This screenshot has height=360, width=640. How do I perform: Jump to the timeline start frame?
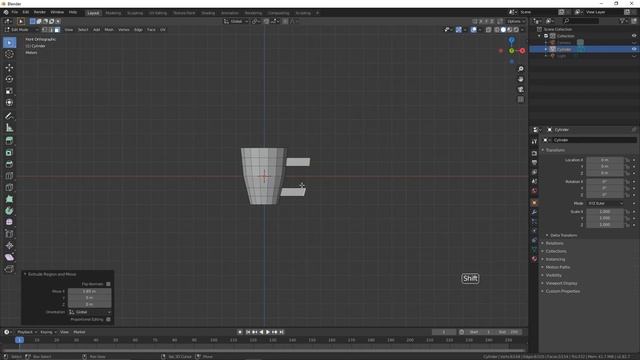248,332
